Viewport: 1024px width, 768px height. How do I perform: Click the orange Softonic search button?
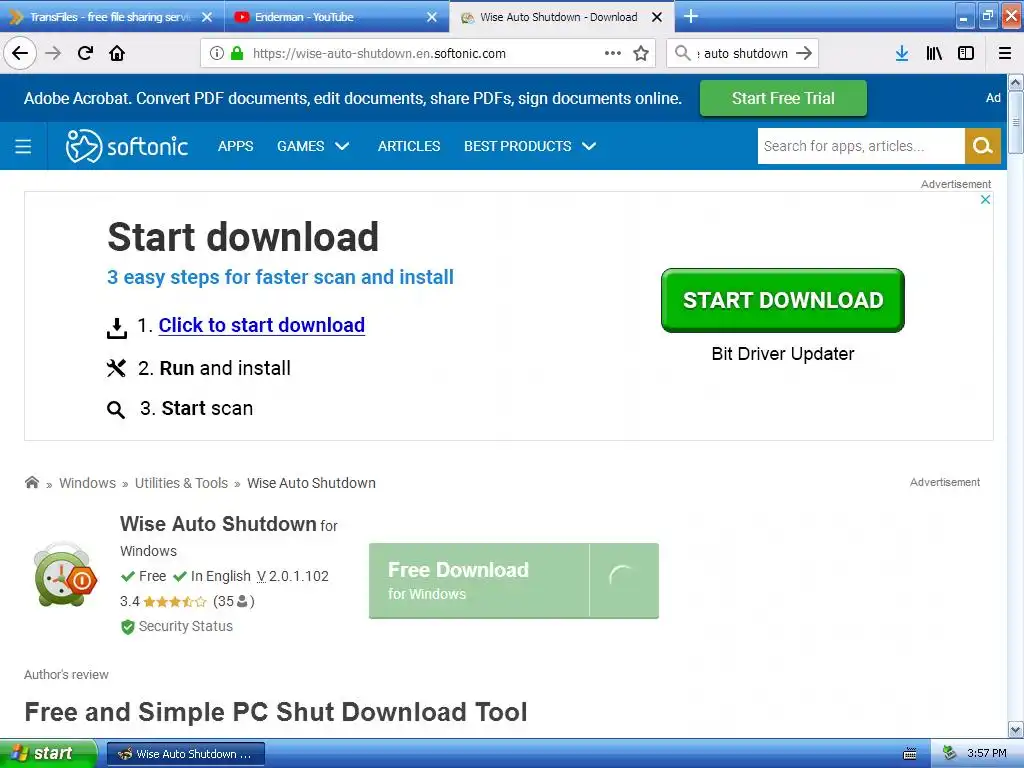click(982, 146)
